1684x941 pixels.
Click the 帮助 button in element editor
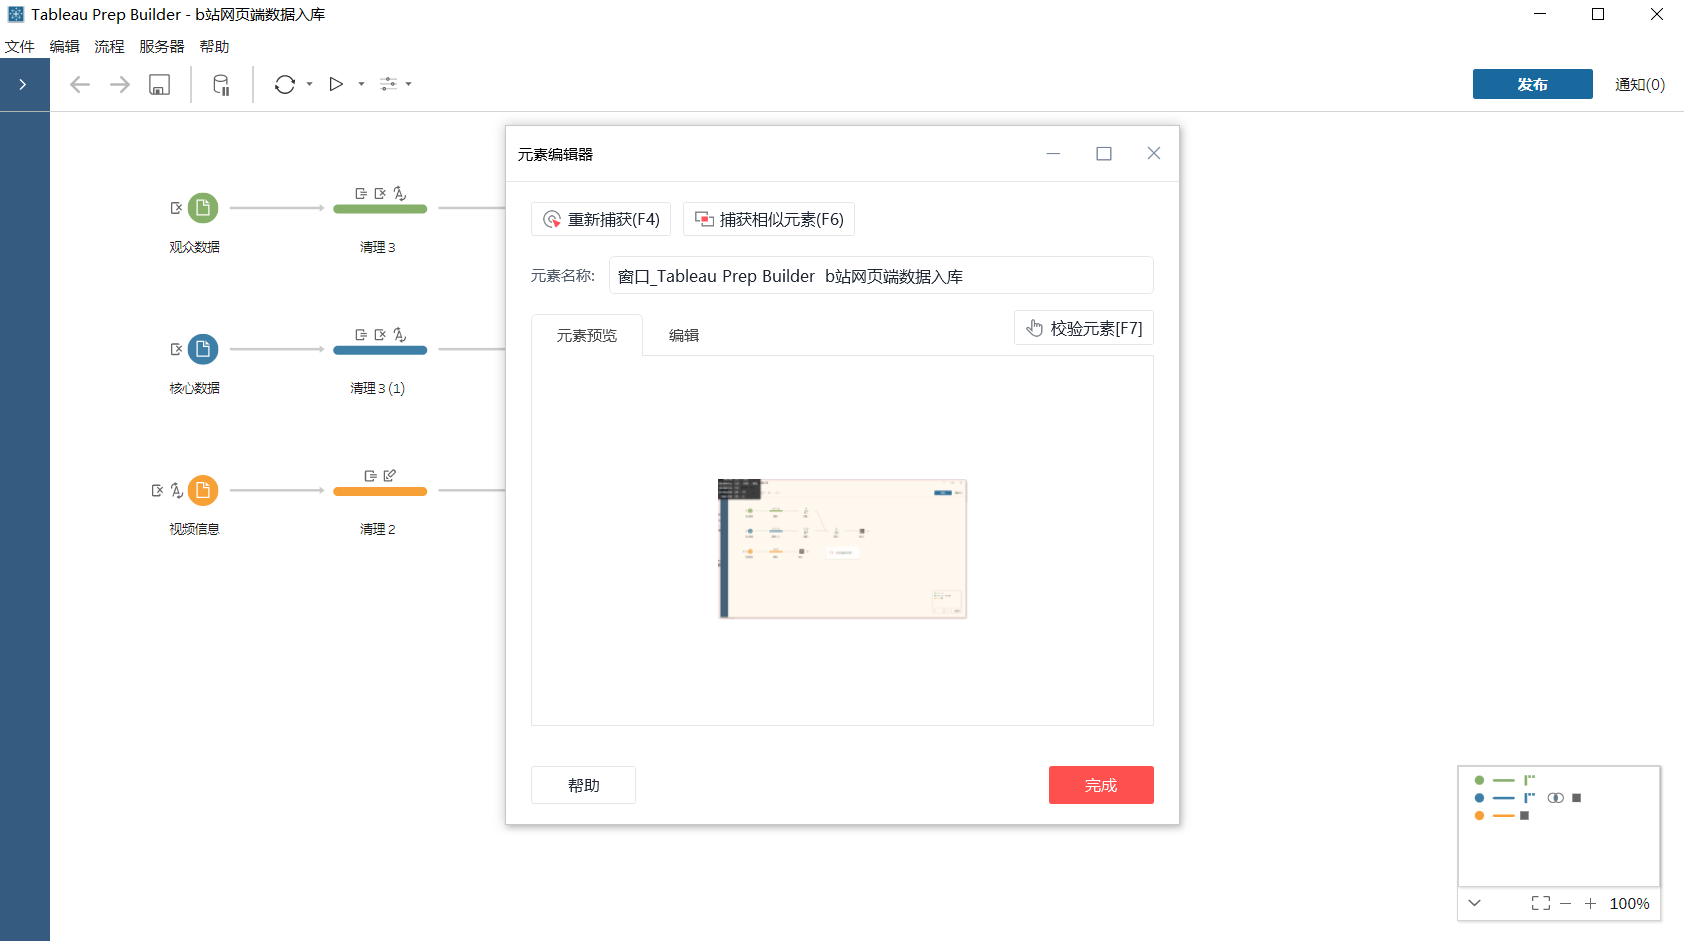(584, 785)
